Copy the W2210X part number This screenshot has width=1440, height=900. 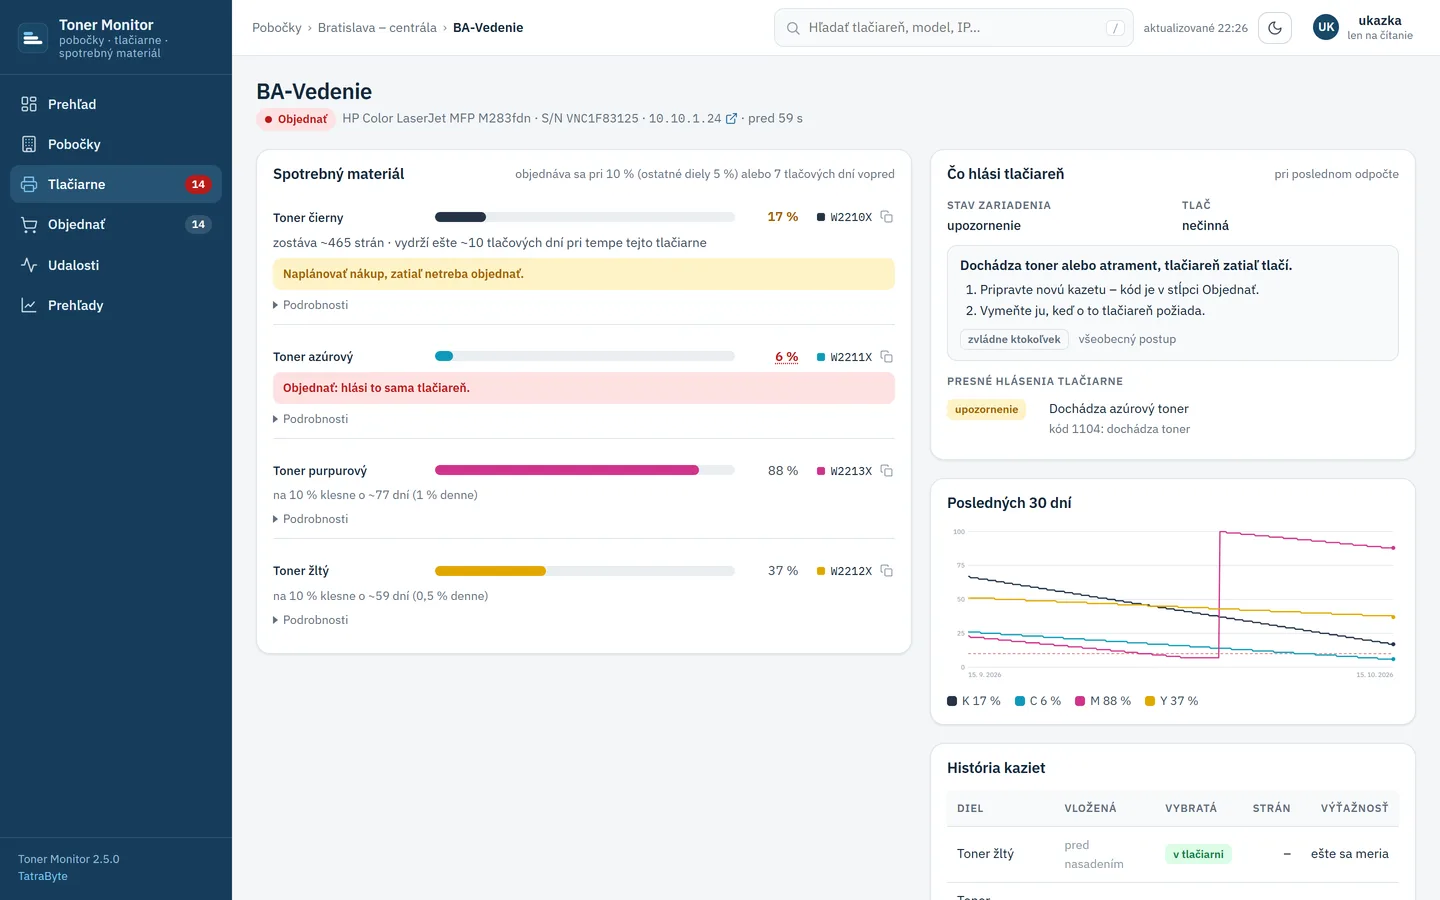(x=886, y=217)
